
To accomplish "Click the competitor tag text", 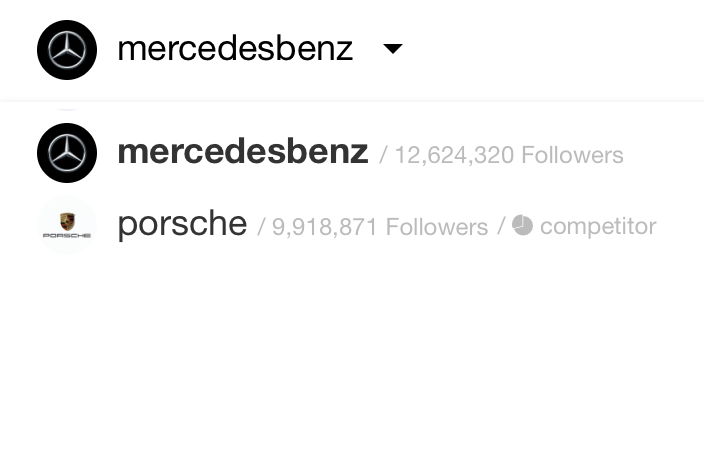I will (x=598, y=226).
